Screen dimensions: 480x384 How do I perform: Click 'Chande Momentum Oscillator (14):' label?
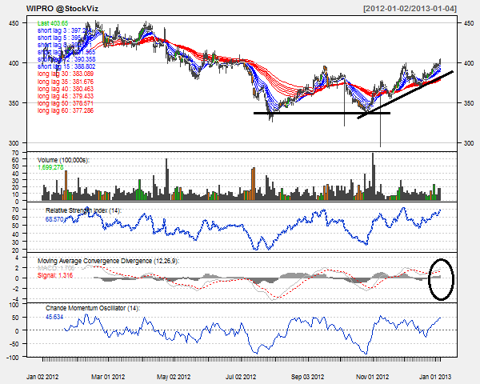tap(93, 308)
